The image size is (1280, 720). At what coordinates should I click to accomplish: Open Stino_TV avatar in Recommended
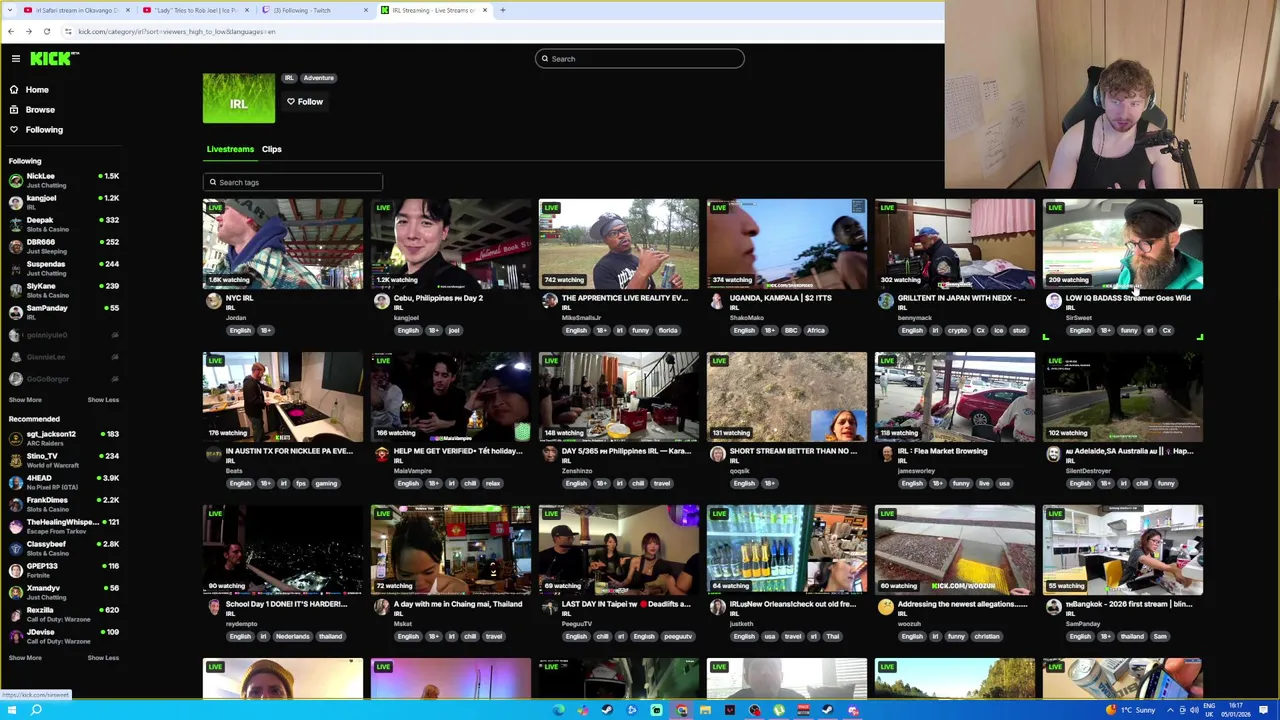16,460
